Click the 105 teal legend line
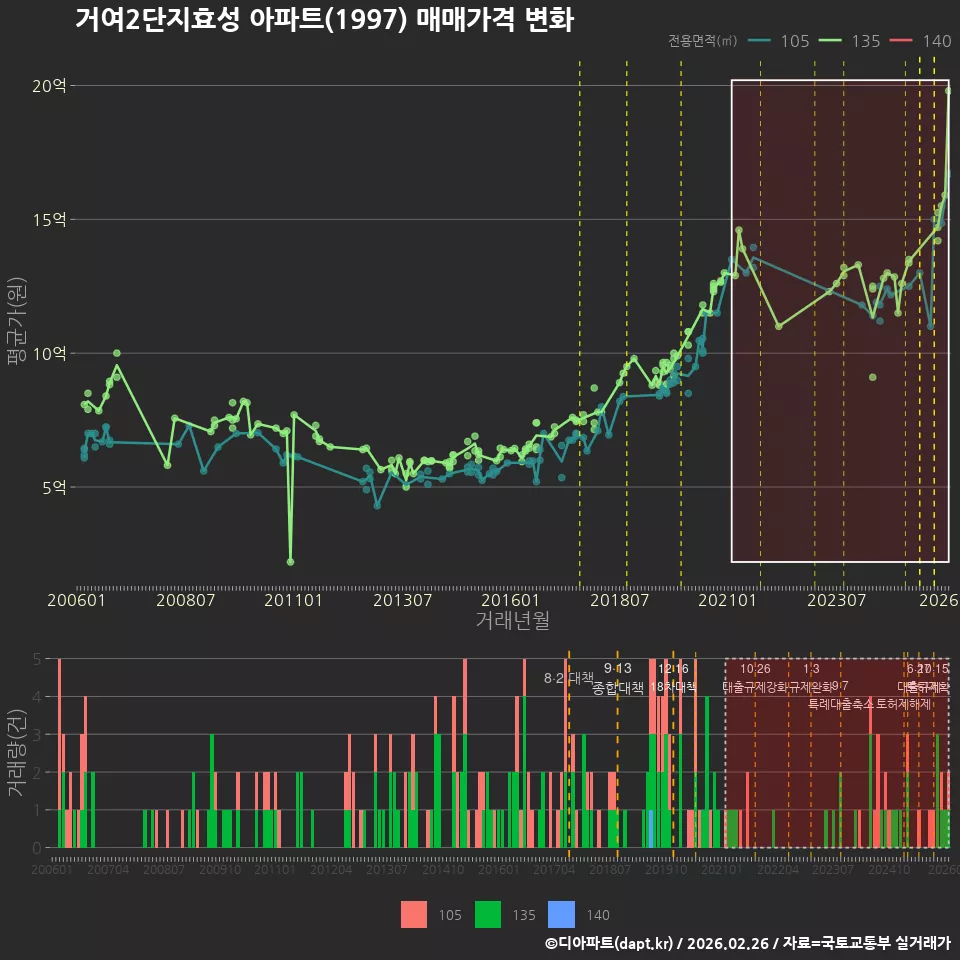The height and width of the screenshot is (960, 960). 759,41
